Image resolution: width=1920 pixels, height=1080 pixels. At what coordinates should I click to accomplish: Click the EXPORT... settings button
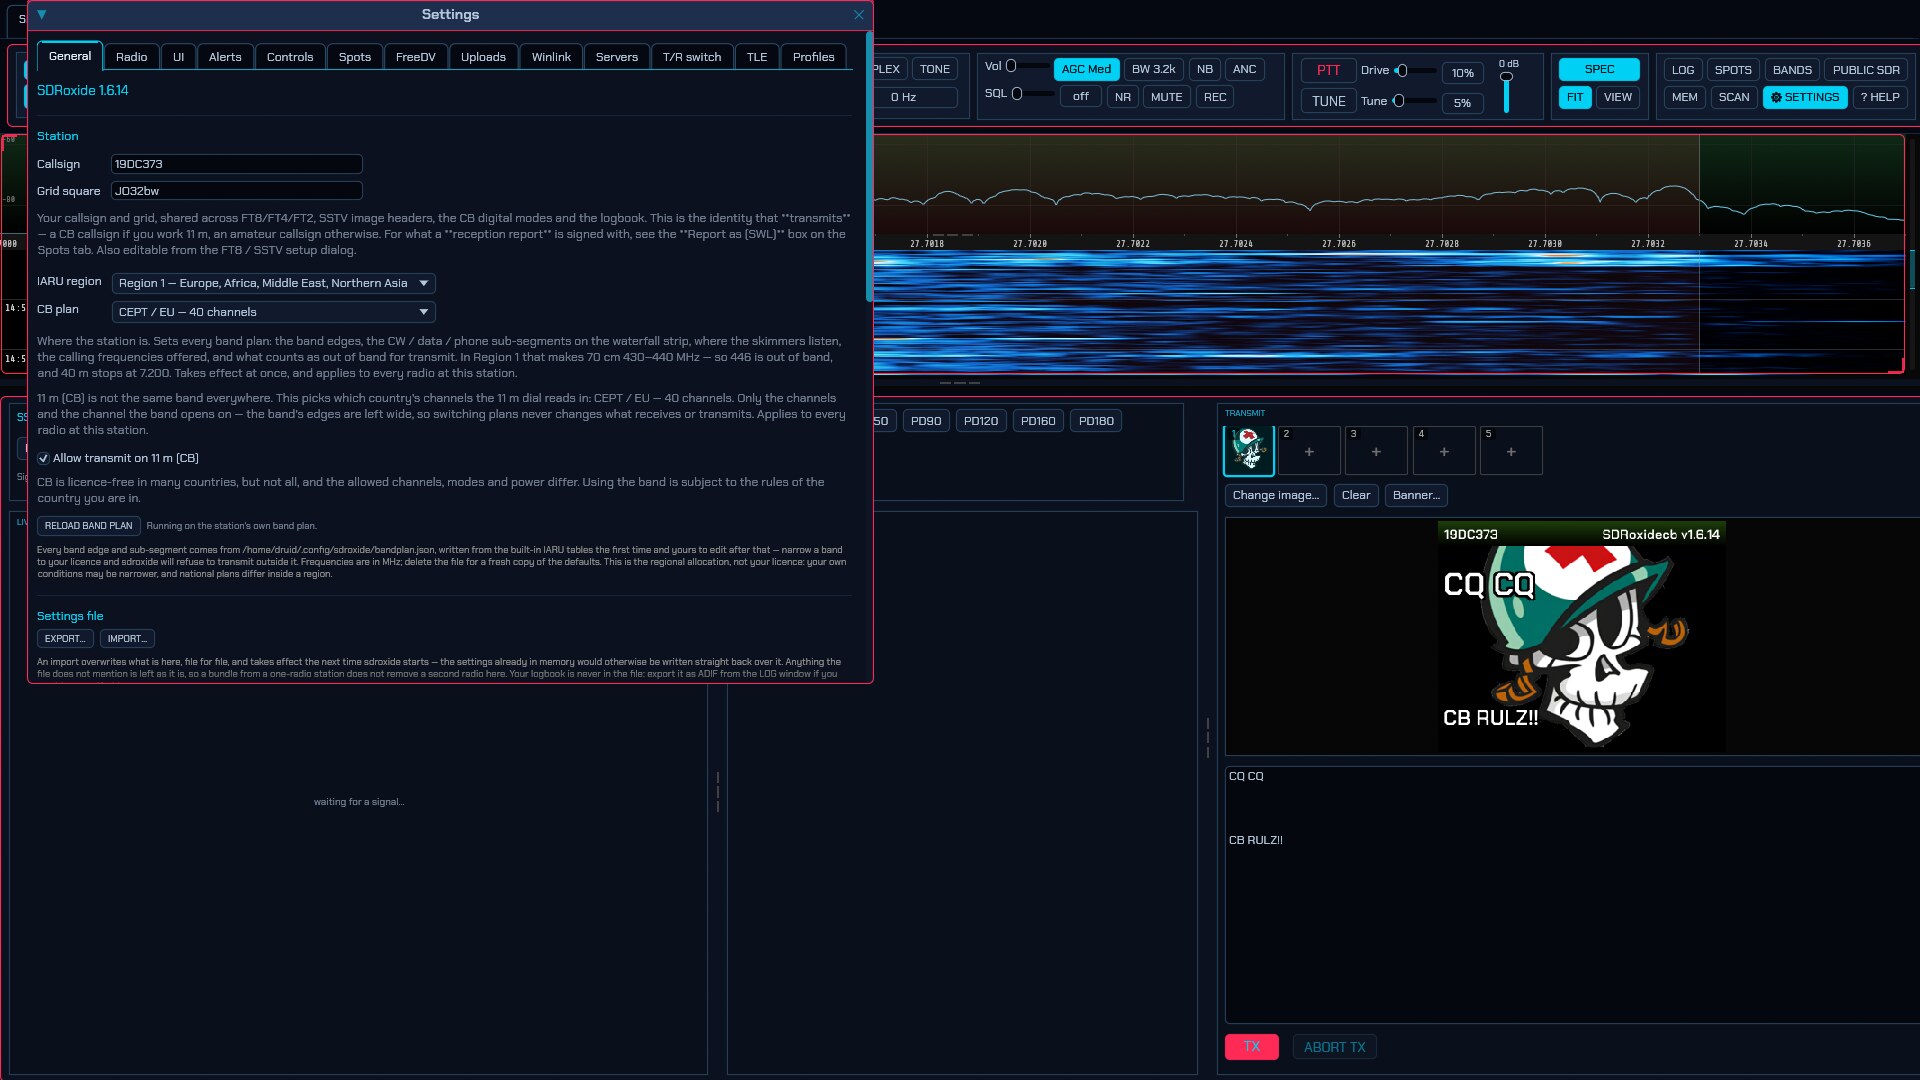click(x=65, y=638)
